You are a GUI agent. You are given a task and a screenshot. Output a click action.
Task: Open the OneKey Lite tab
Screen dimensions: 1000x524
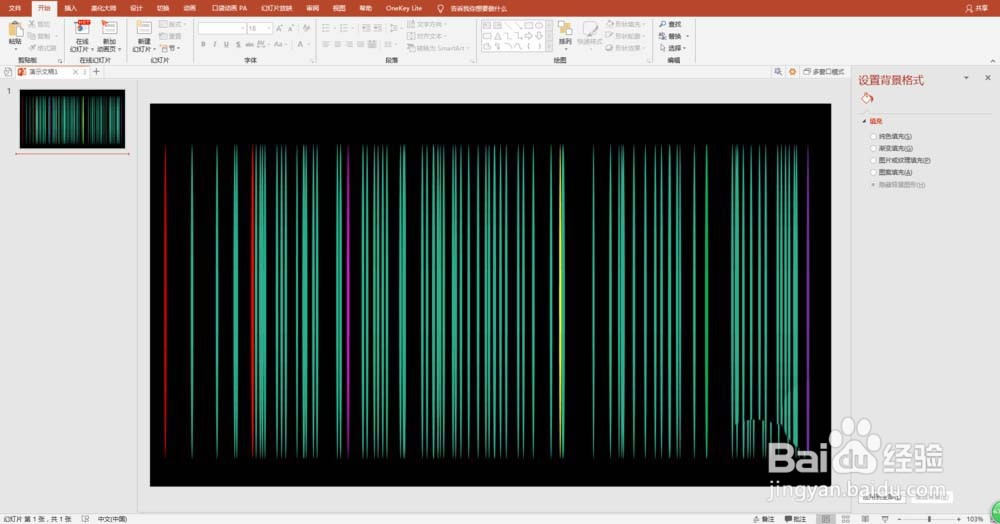tap(404, 8)
